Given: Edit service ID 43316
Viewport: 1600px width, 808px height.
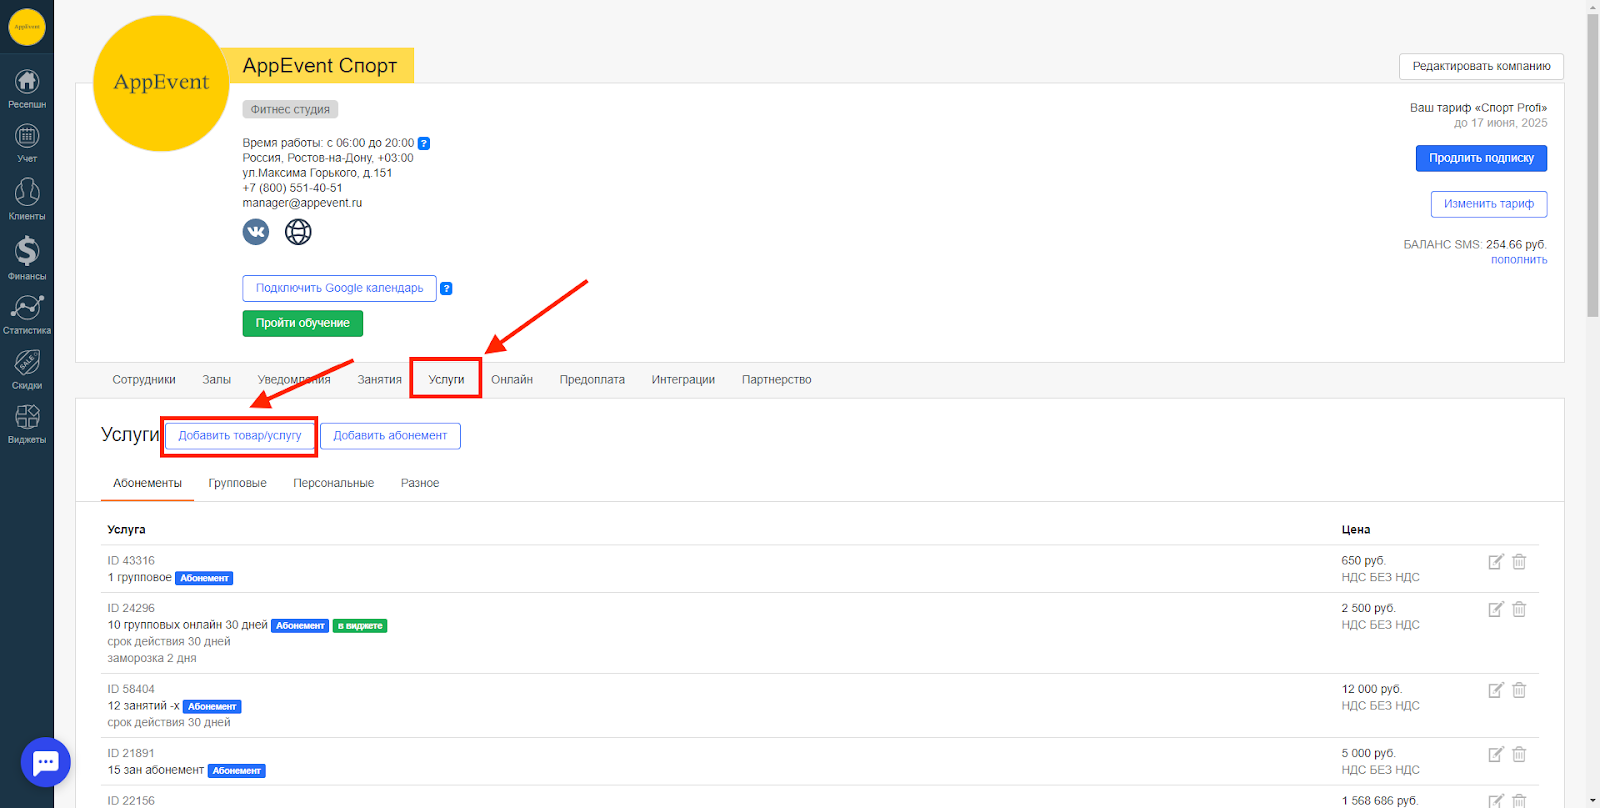Looking at the screenshot, I should coord(1496,562).
